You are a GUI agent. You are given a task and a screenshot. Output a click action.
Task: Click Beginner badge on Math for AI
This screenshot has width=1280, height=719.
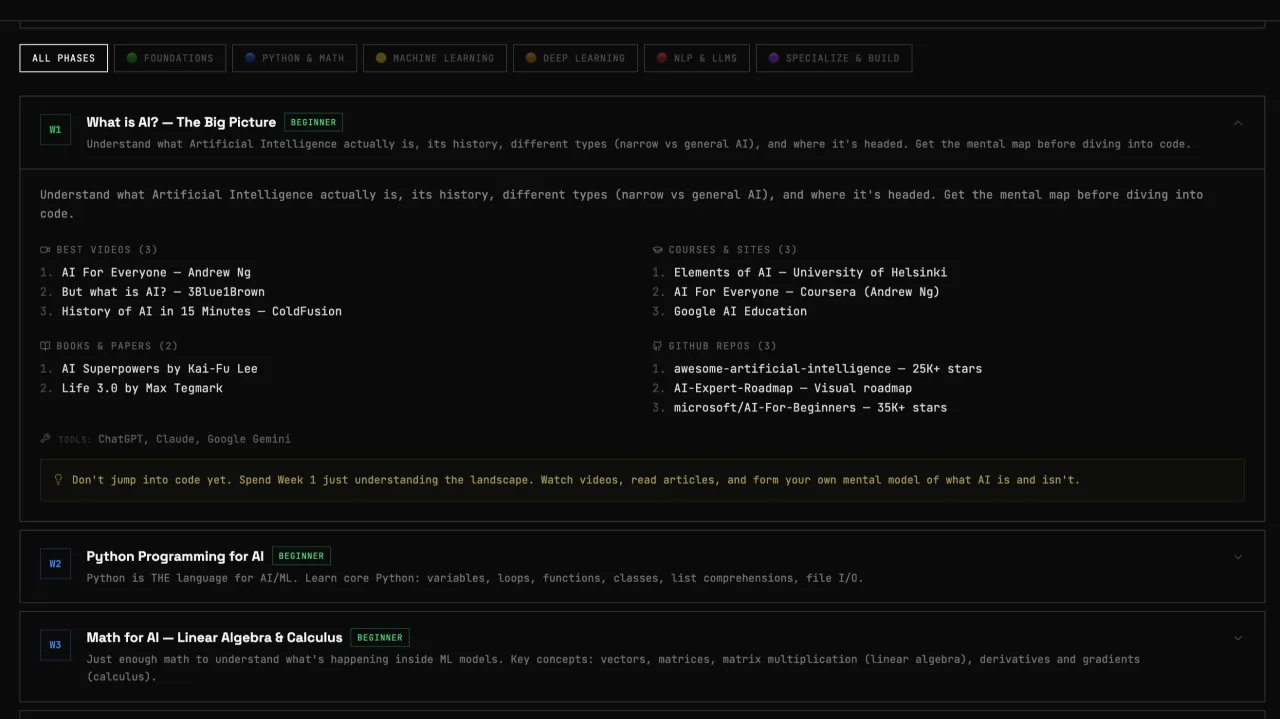(x=380, y=637)
